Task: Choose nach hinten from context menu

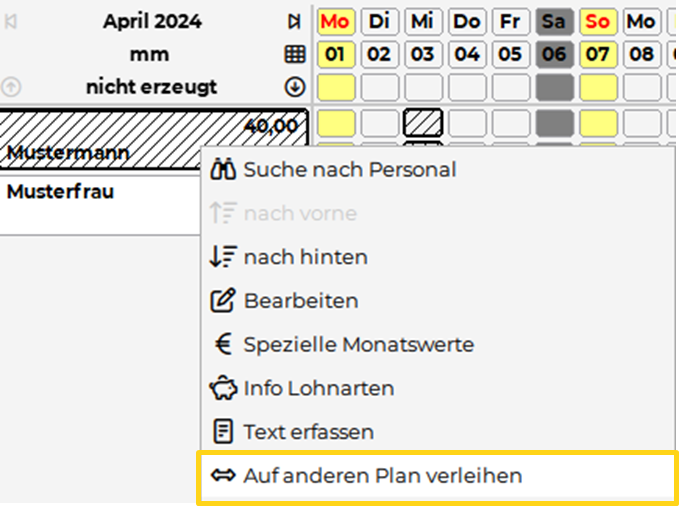Action: [x=305, y=257]
